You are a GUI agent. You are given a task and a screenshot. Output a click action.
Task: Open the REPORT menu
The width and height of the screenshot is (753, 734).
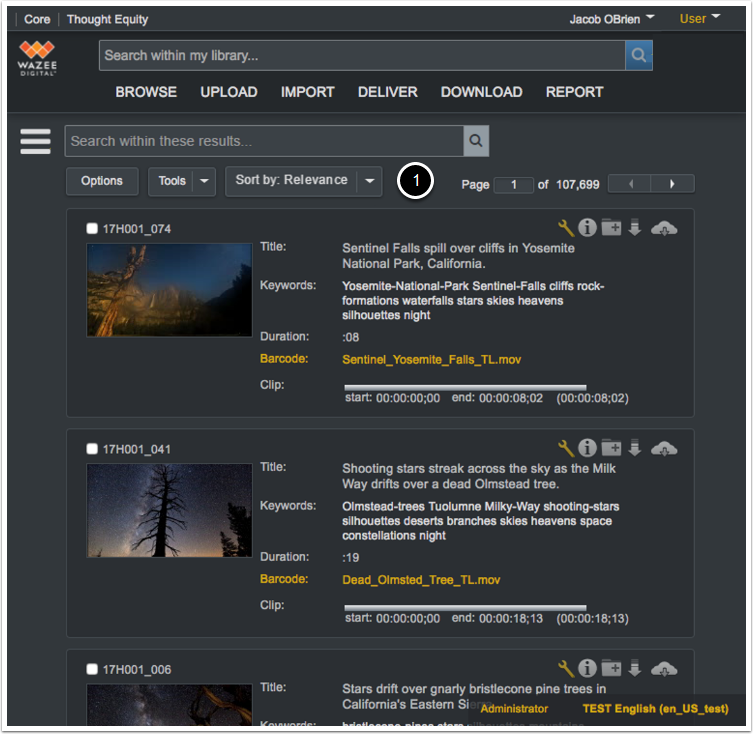click(574, 92)
